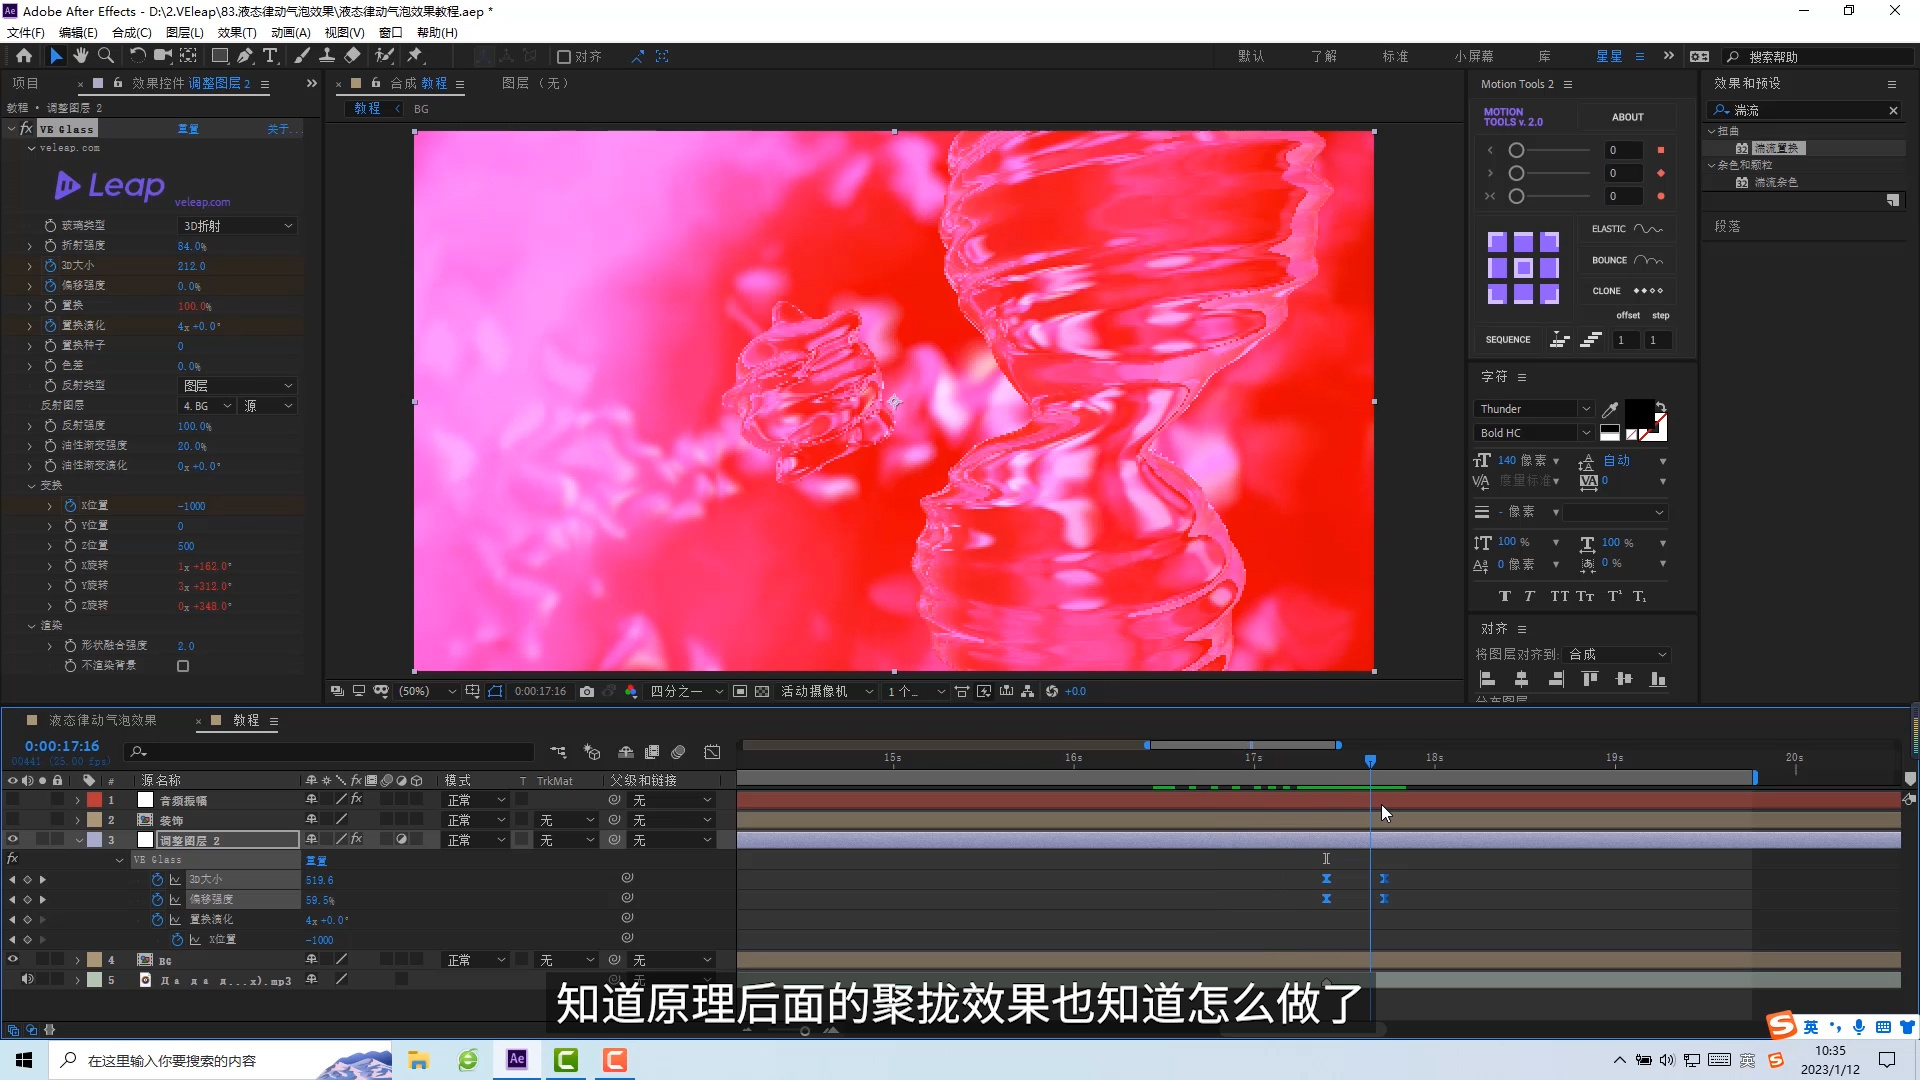Click the Elastic easing wave icon

coord(1648,229)
